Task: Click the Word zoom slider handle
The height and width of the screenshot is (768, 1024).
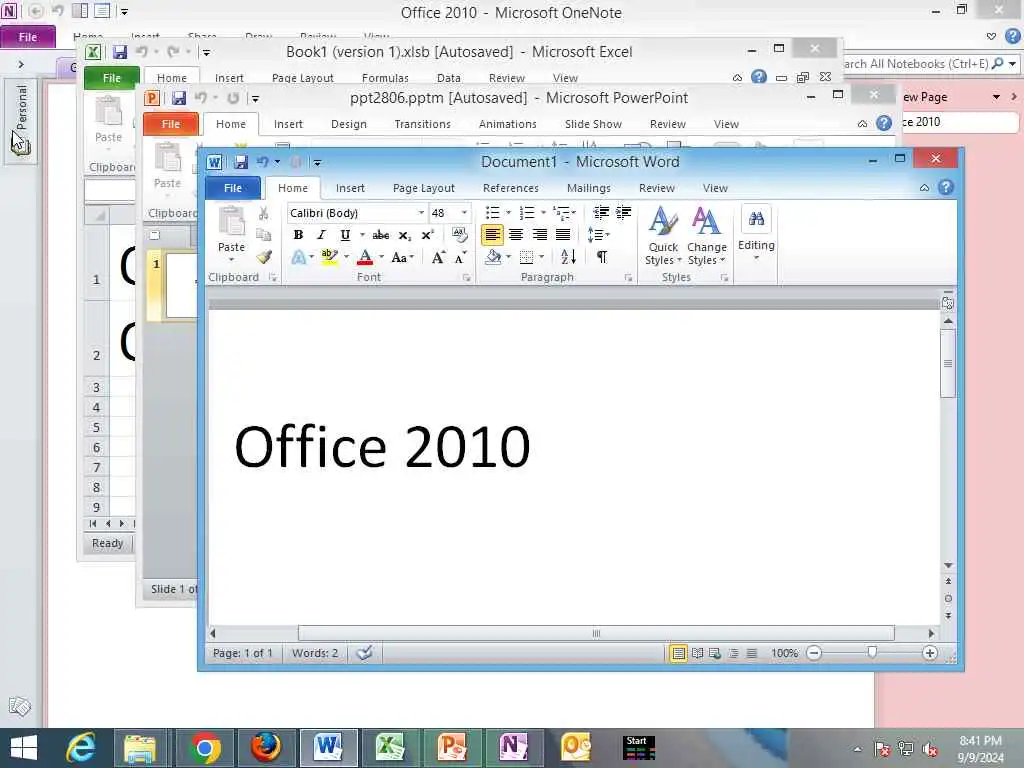Action: (872, 652)
